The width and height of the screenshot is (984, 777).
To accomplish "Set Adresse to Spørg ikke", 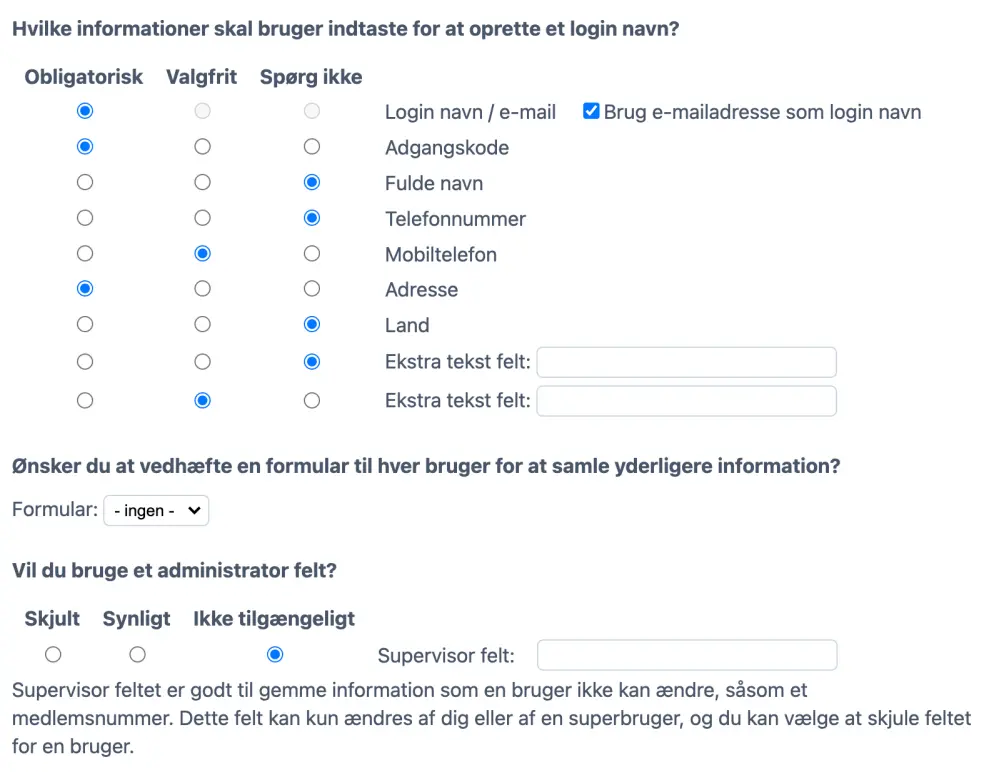I will point(311,288).
